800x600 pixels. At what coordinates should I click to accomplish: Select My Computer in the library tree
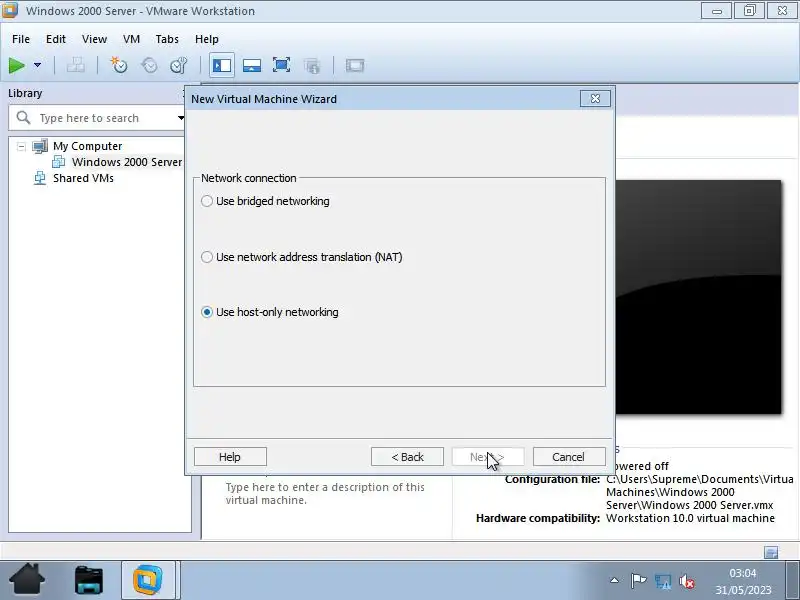pyautogui.click(x=87, y=146)
